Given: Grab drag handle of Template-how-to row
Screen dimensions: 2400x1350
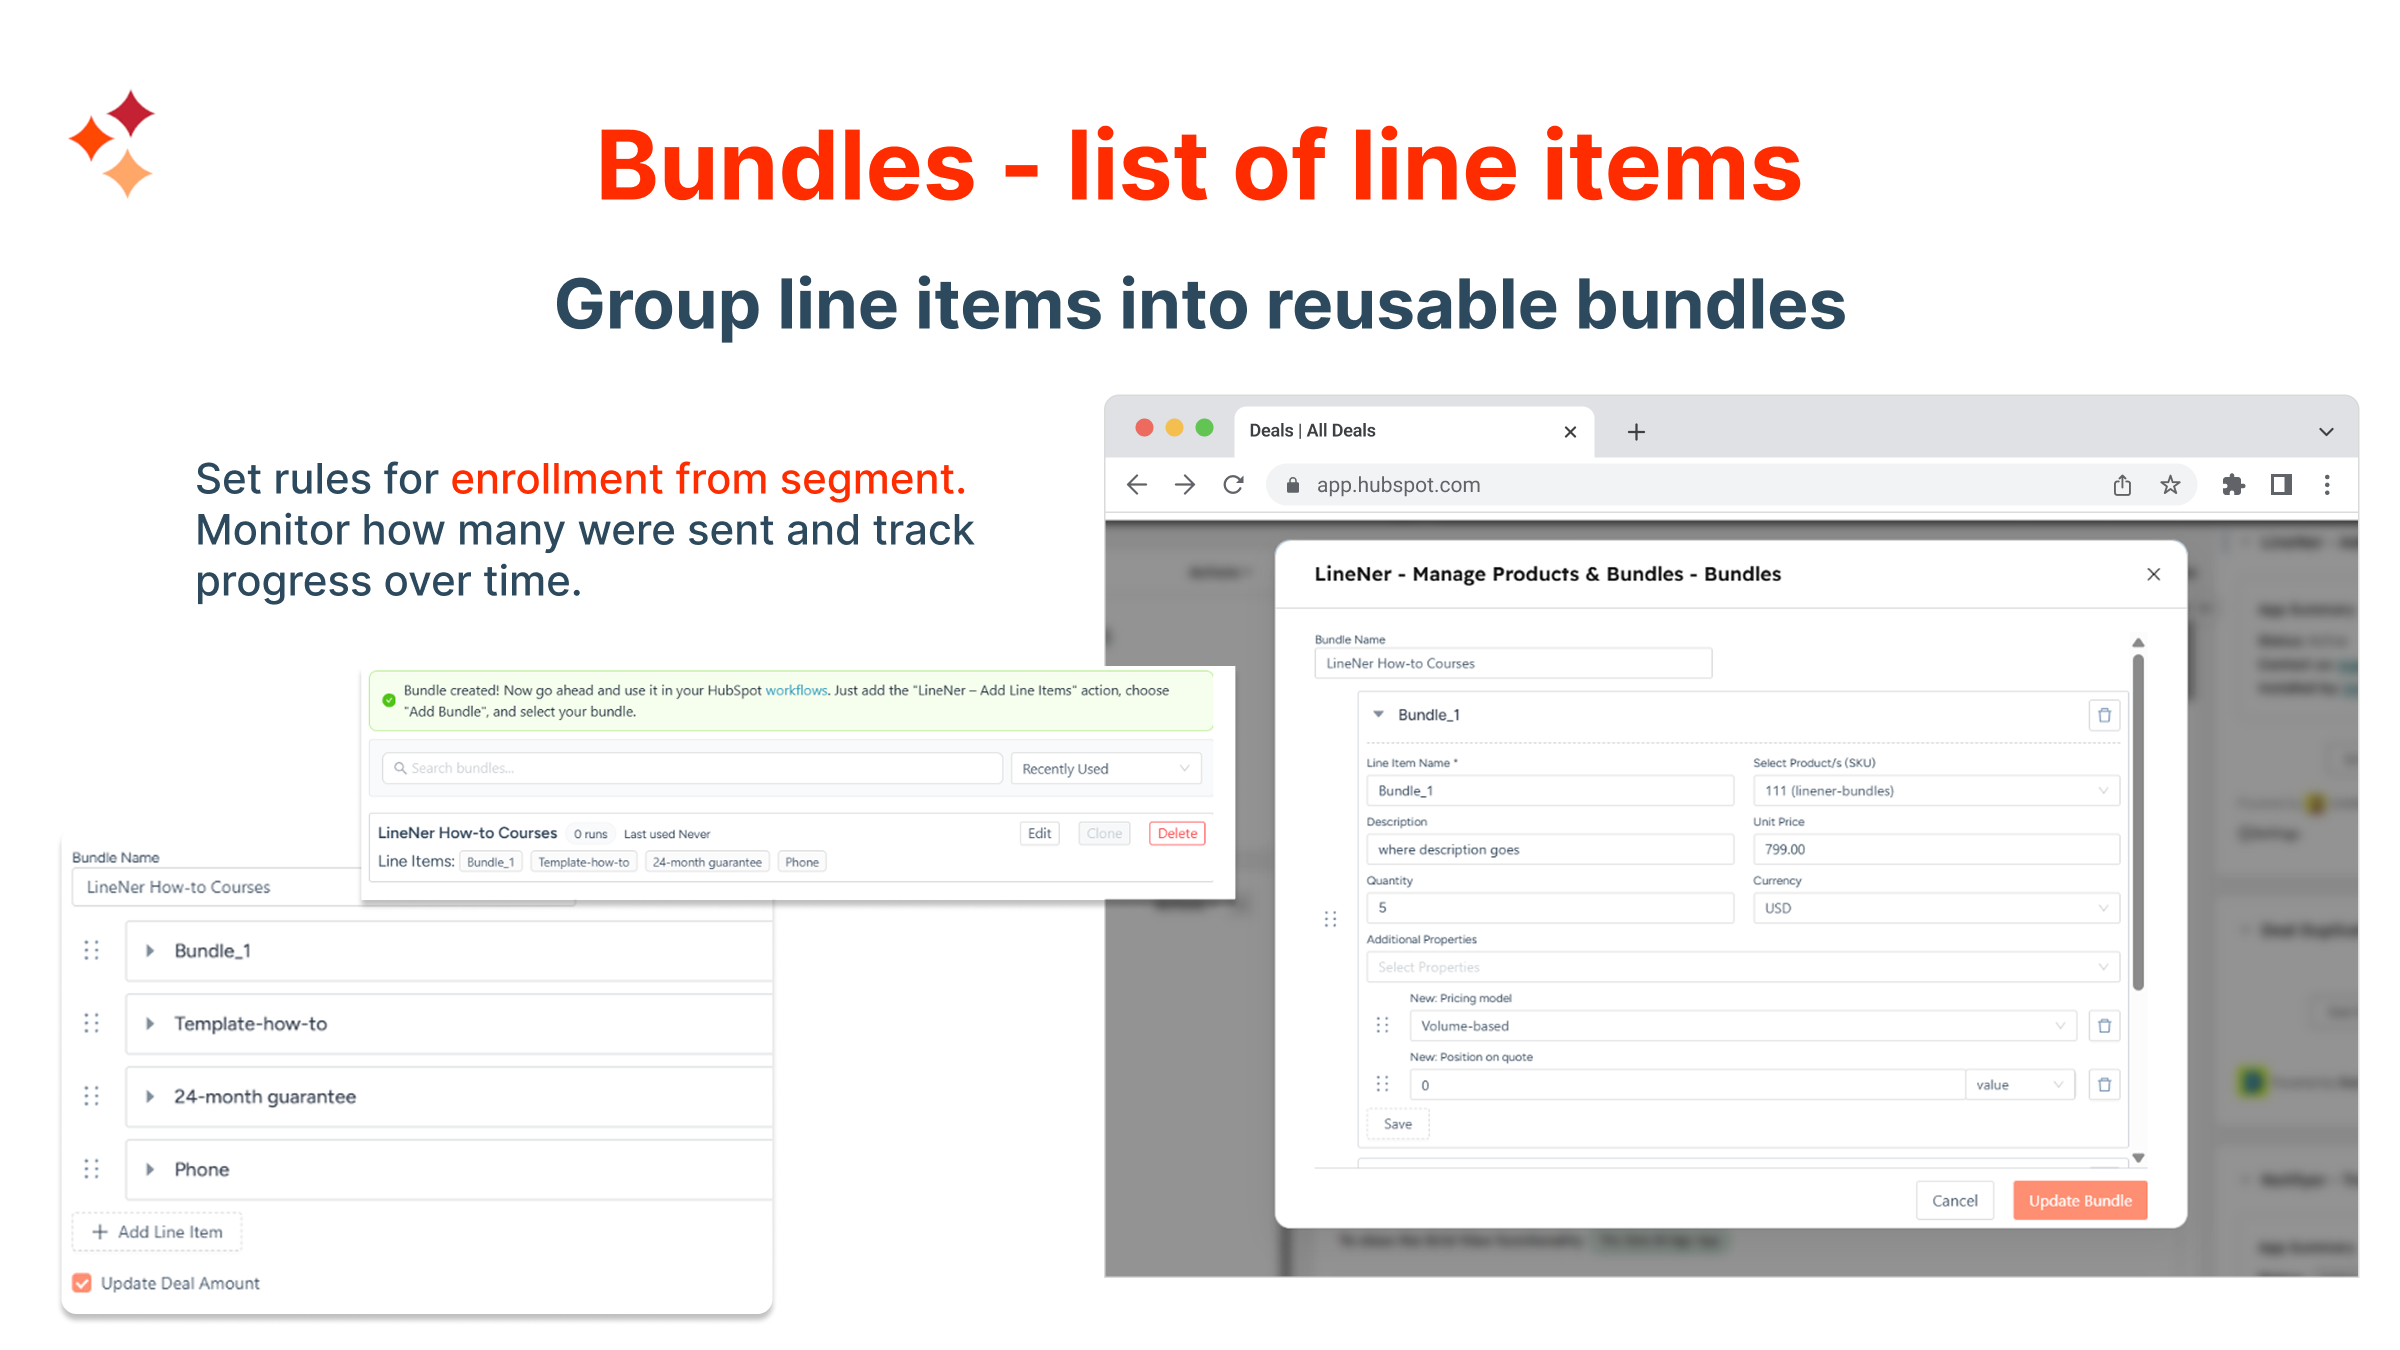Looking at the screenshot, I should [92, 1023].
